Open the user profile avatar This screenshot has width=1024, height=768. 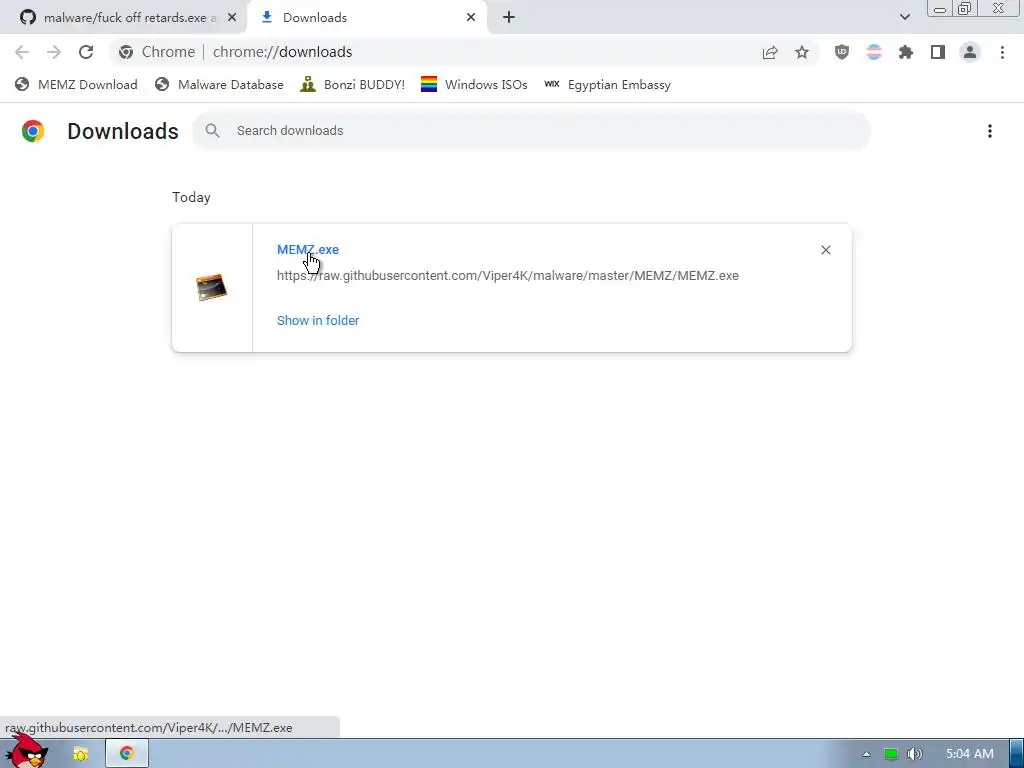click(x=970, y=52)
